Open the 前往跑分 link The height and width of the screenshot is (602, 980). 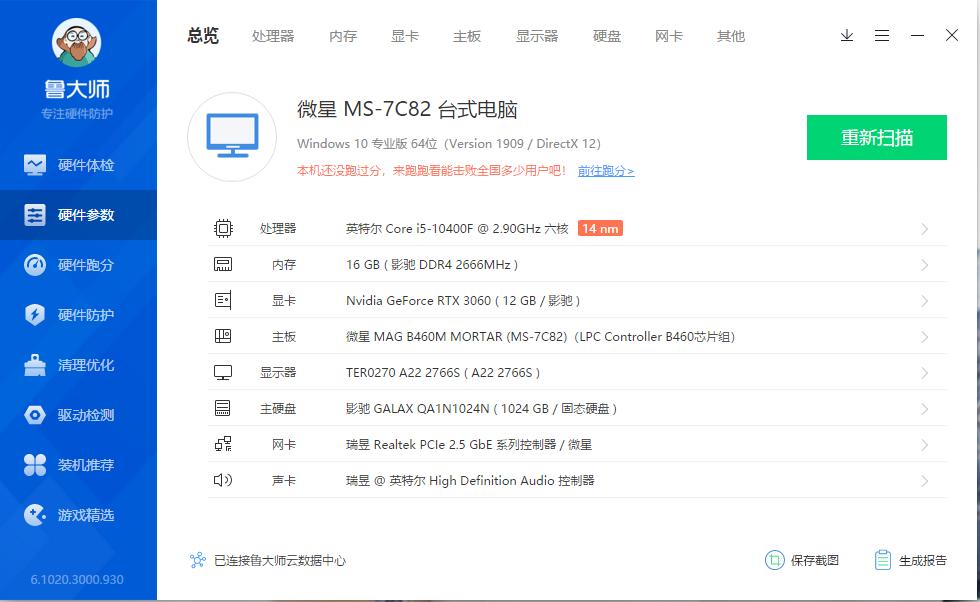coord(605,172)
